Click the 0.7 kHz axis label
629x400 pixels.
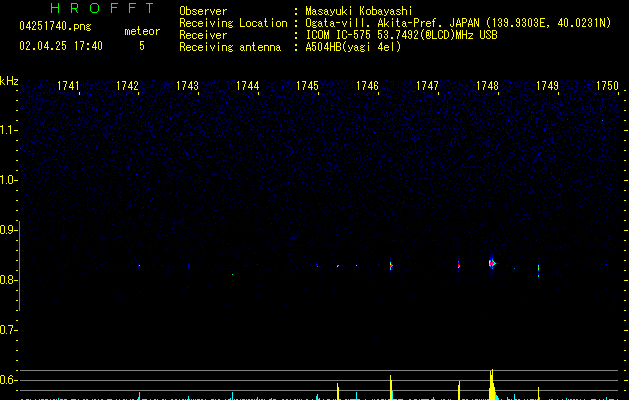(x=8, y=330)
